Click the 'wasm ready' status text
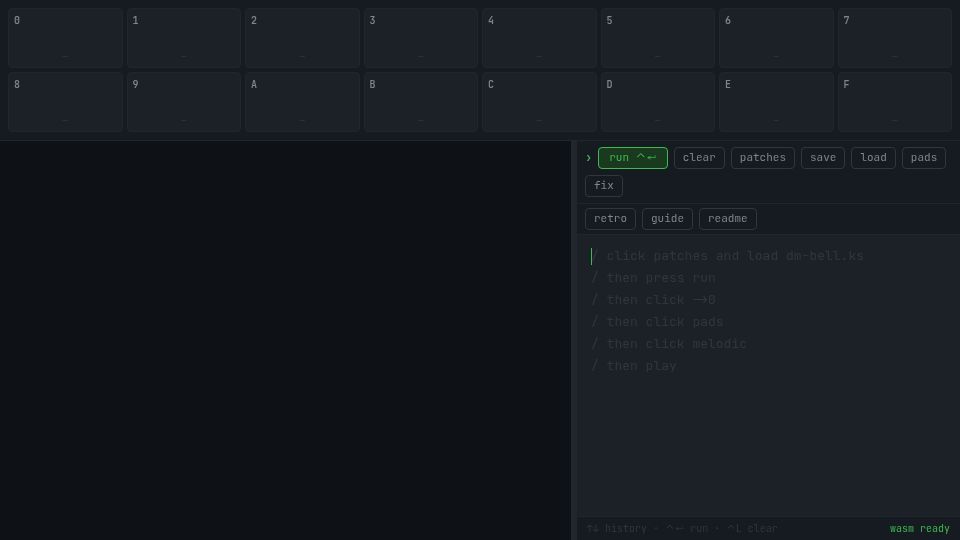Screen dimensions: 960x540 point(920,528)
